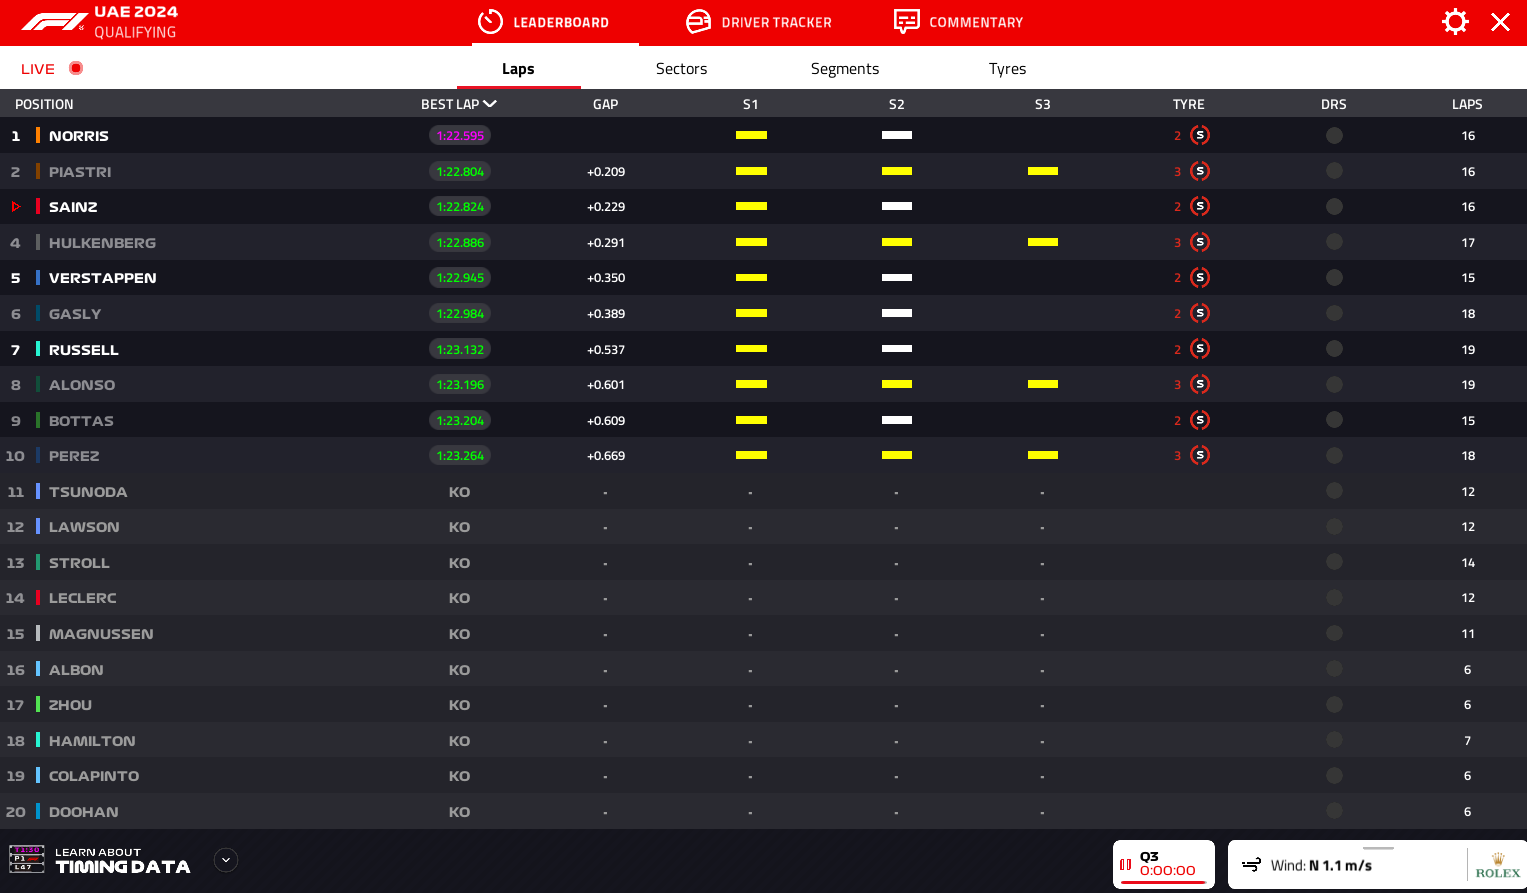
Task: Click the GAP column header
Action: click(x=605, y=104)
